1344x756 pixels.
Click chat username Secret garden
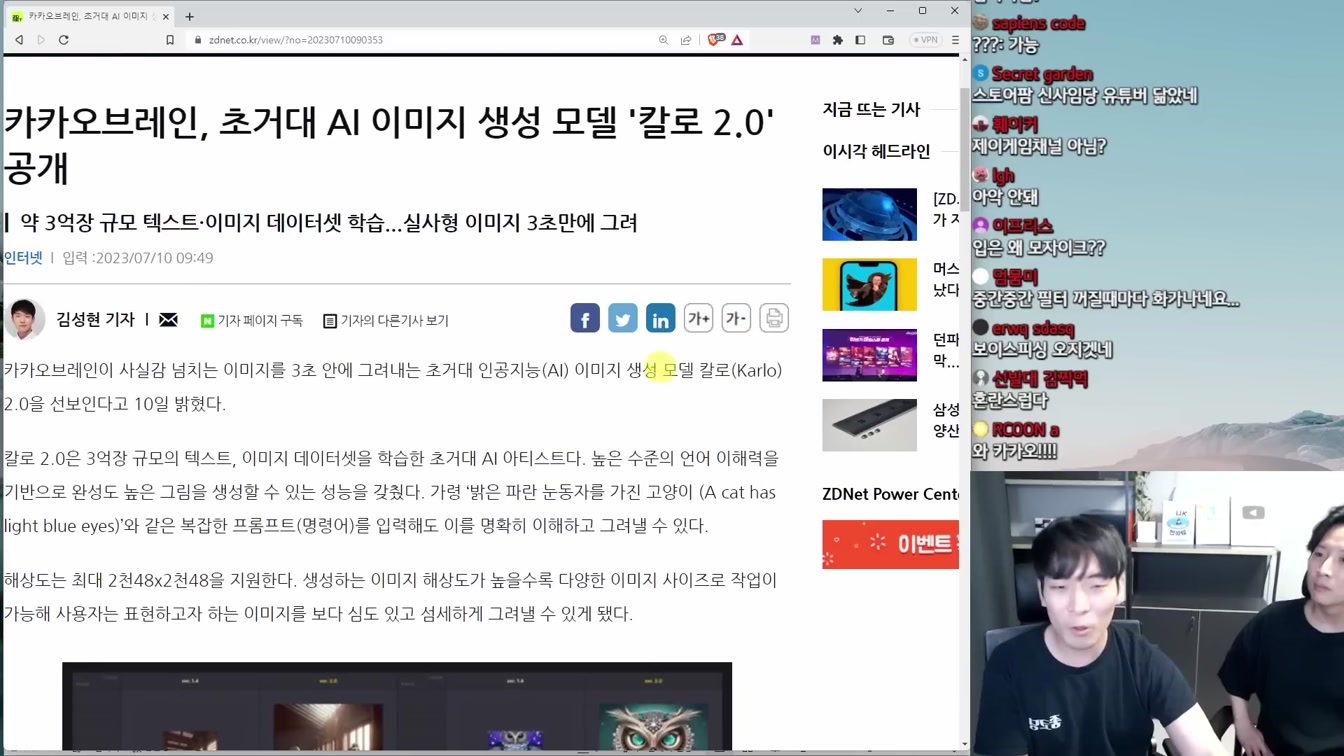tap(1042, 74)
